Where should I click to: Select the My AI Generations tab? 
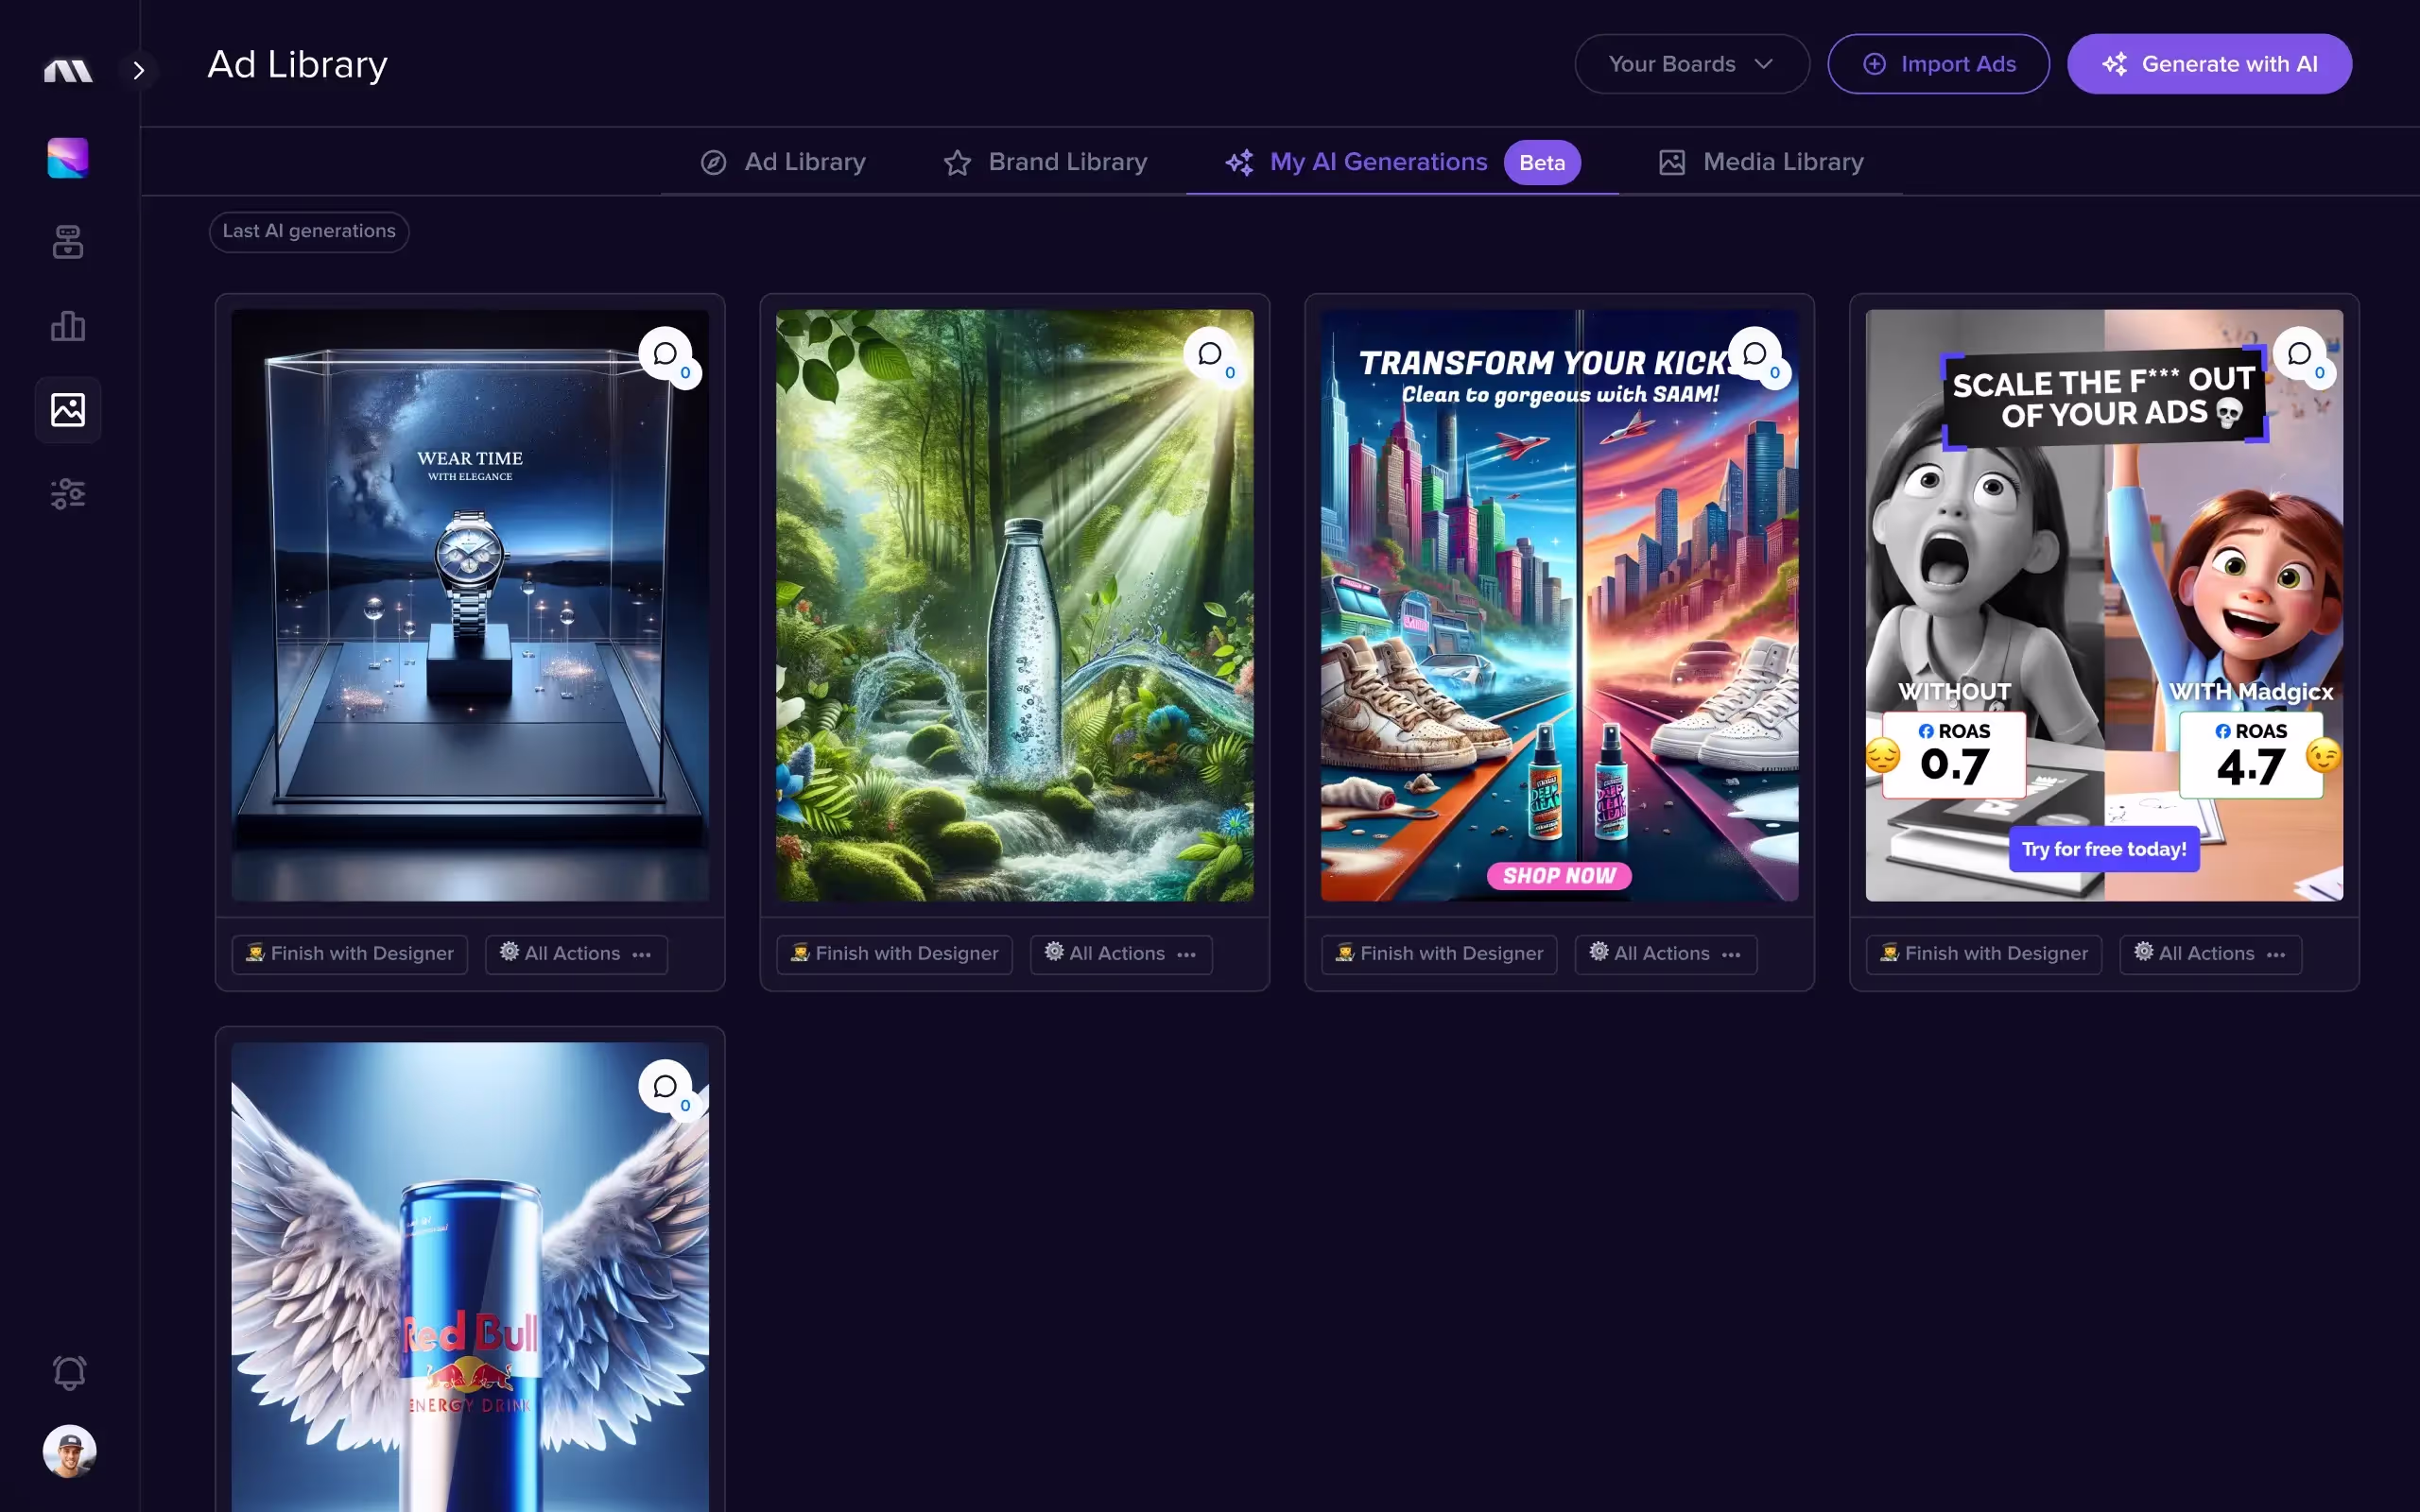tap(1402, 162)
